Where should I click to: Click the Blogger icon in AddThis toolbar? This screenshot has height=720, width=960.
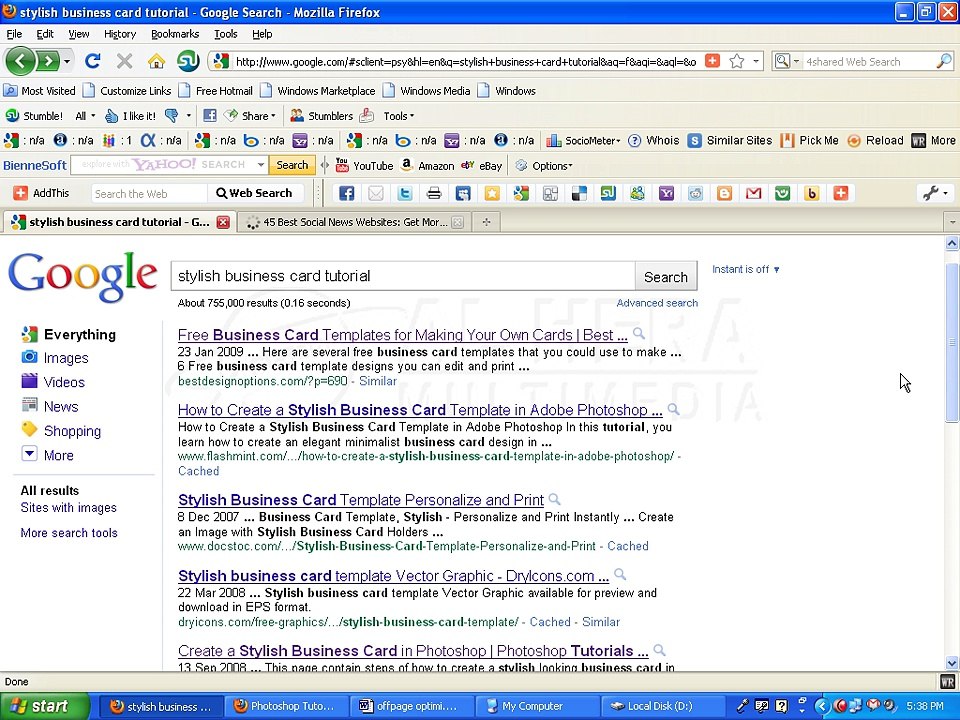coord(724,193)
